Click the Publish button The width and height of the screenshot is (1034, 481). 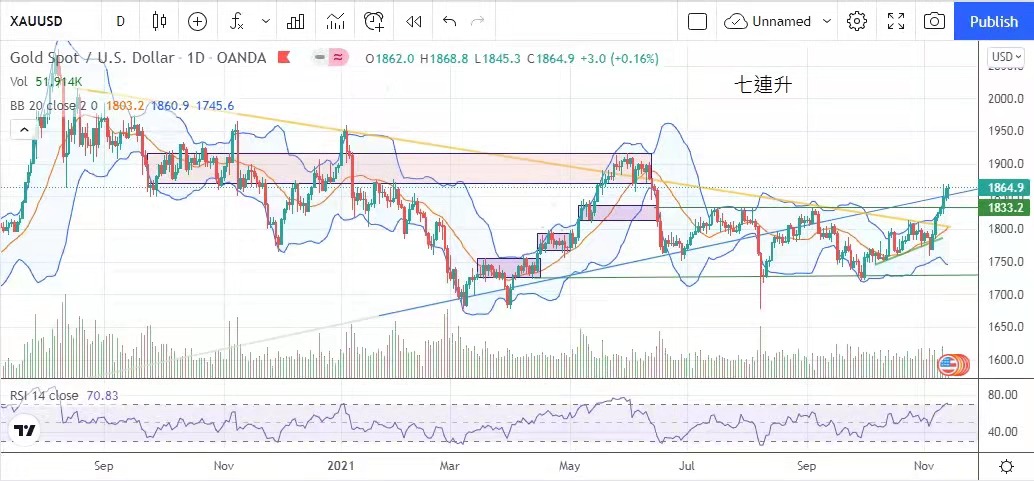(993, 21)
